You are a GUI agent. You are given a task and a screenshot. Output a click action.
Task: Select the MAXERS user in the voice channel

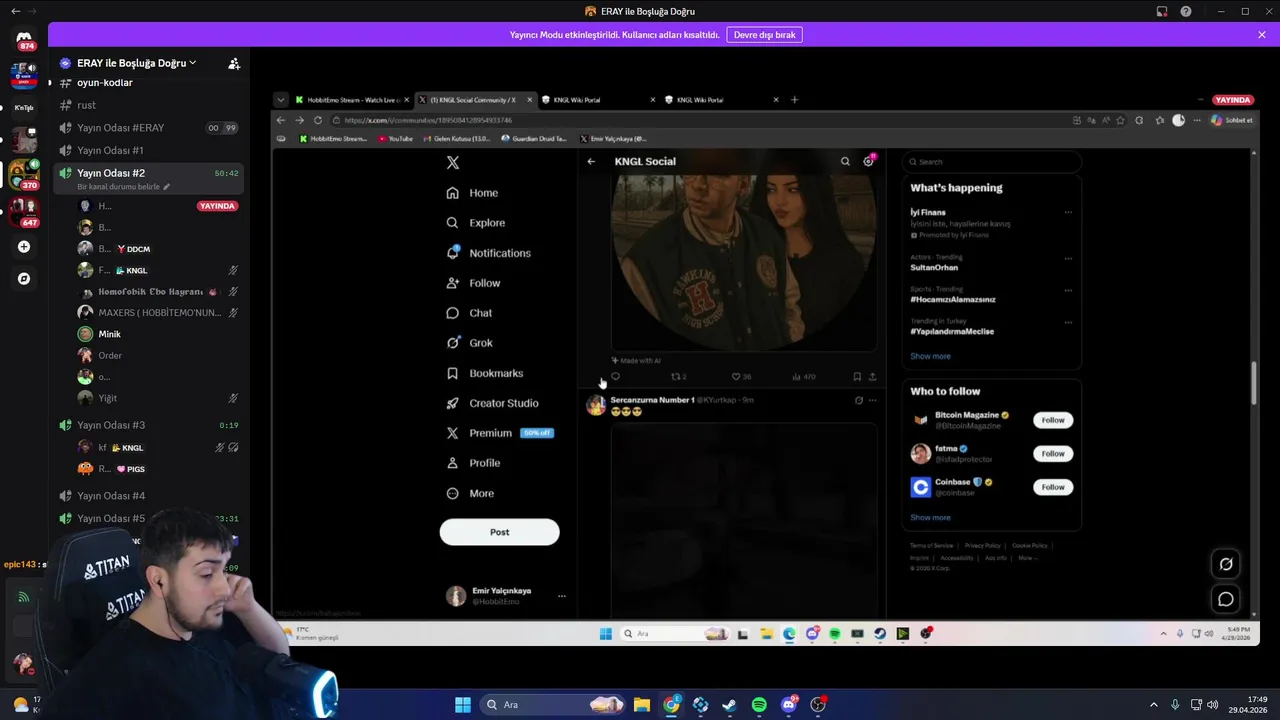158,313
